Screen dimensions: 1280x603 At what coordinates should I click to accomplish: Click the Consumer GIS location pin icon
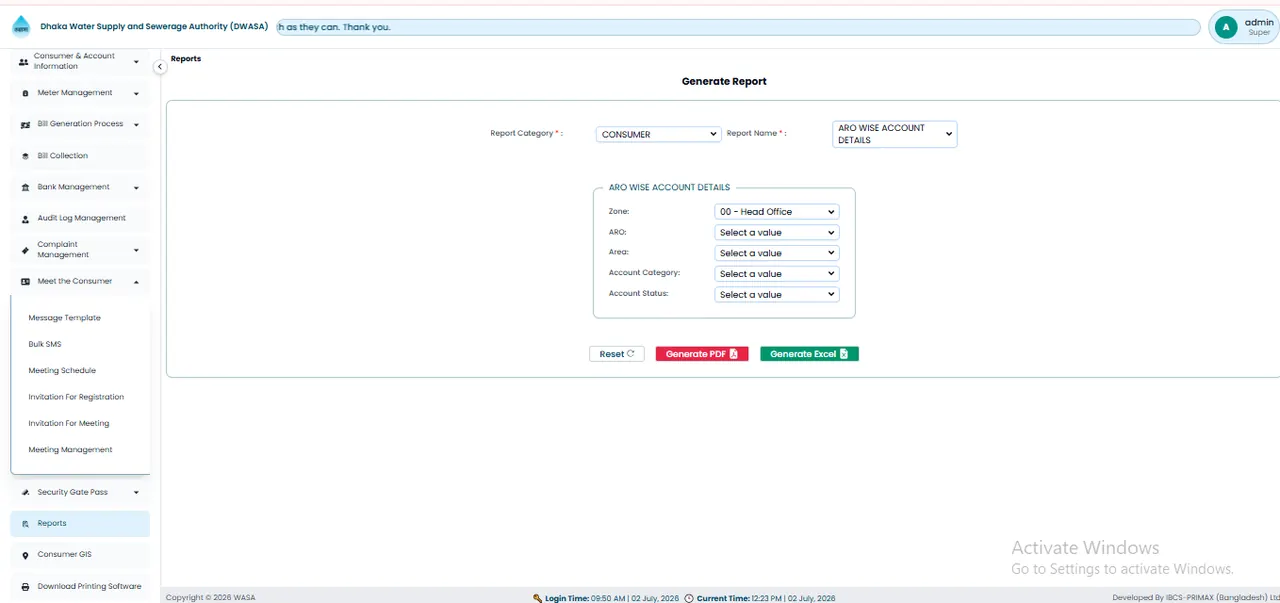tap(25, 555)
